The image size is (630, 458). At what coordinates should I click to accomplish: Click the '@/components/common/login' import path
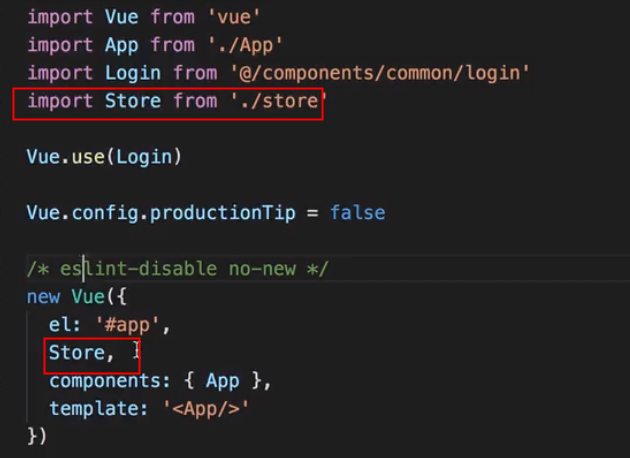(x=380, y=73)
